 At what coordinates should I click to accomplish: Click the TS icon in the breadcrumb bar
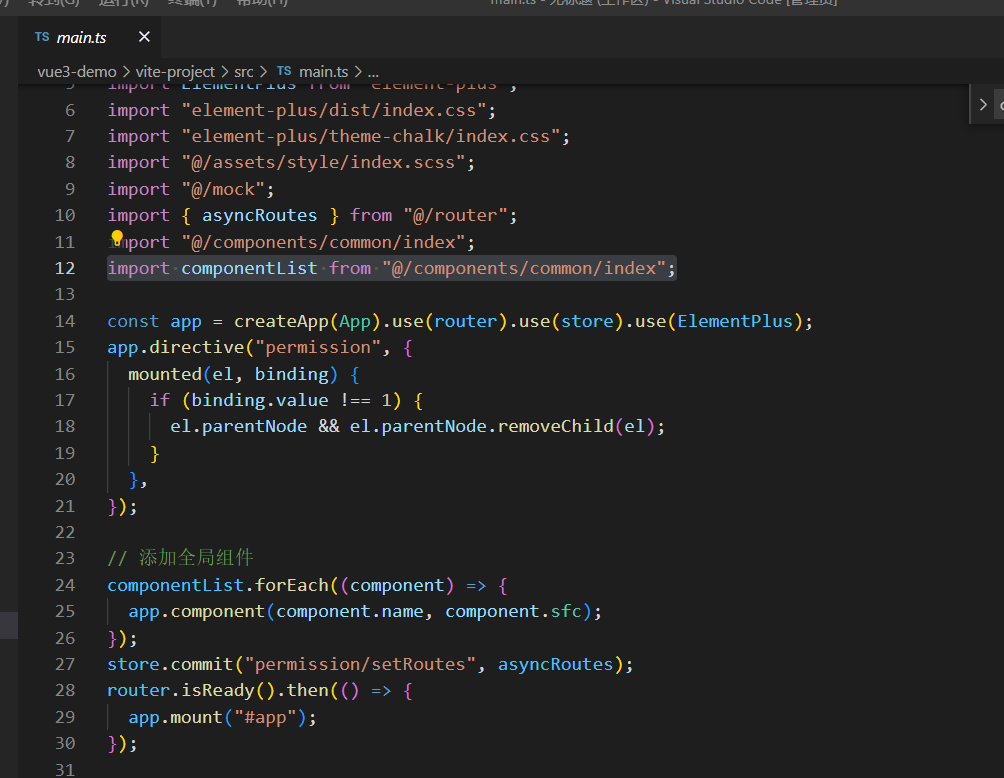(284, 71)
